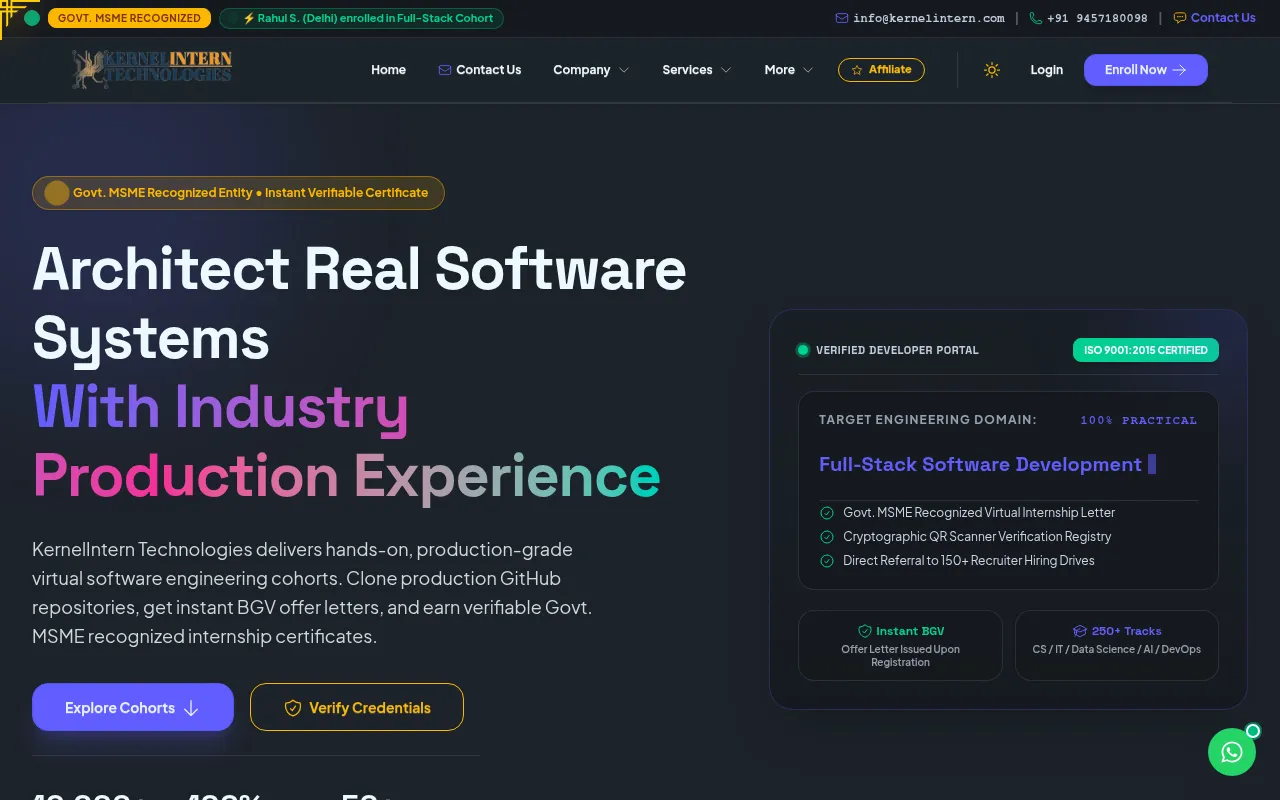Click the Rahul S. enrollment notification pill
This screenshot has height=800, width=1280.
[361, 18]
